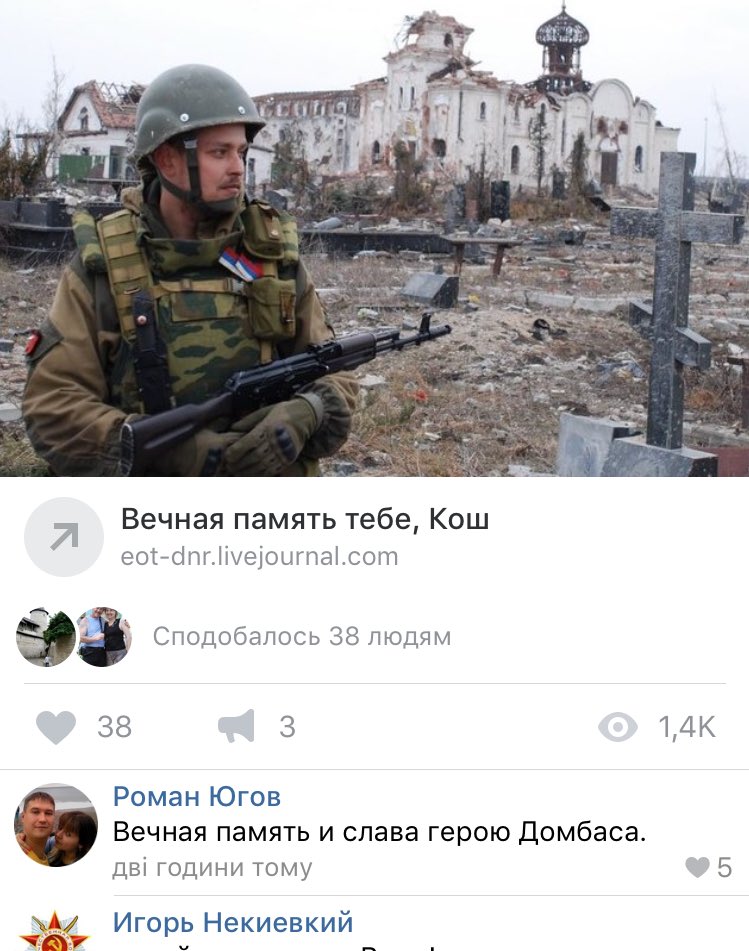The width and height of the screenshot is (749, 951).
Task: Tap the megaphone repost icon
Action: [237, 726]
